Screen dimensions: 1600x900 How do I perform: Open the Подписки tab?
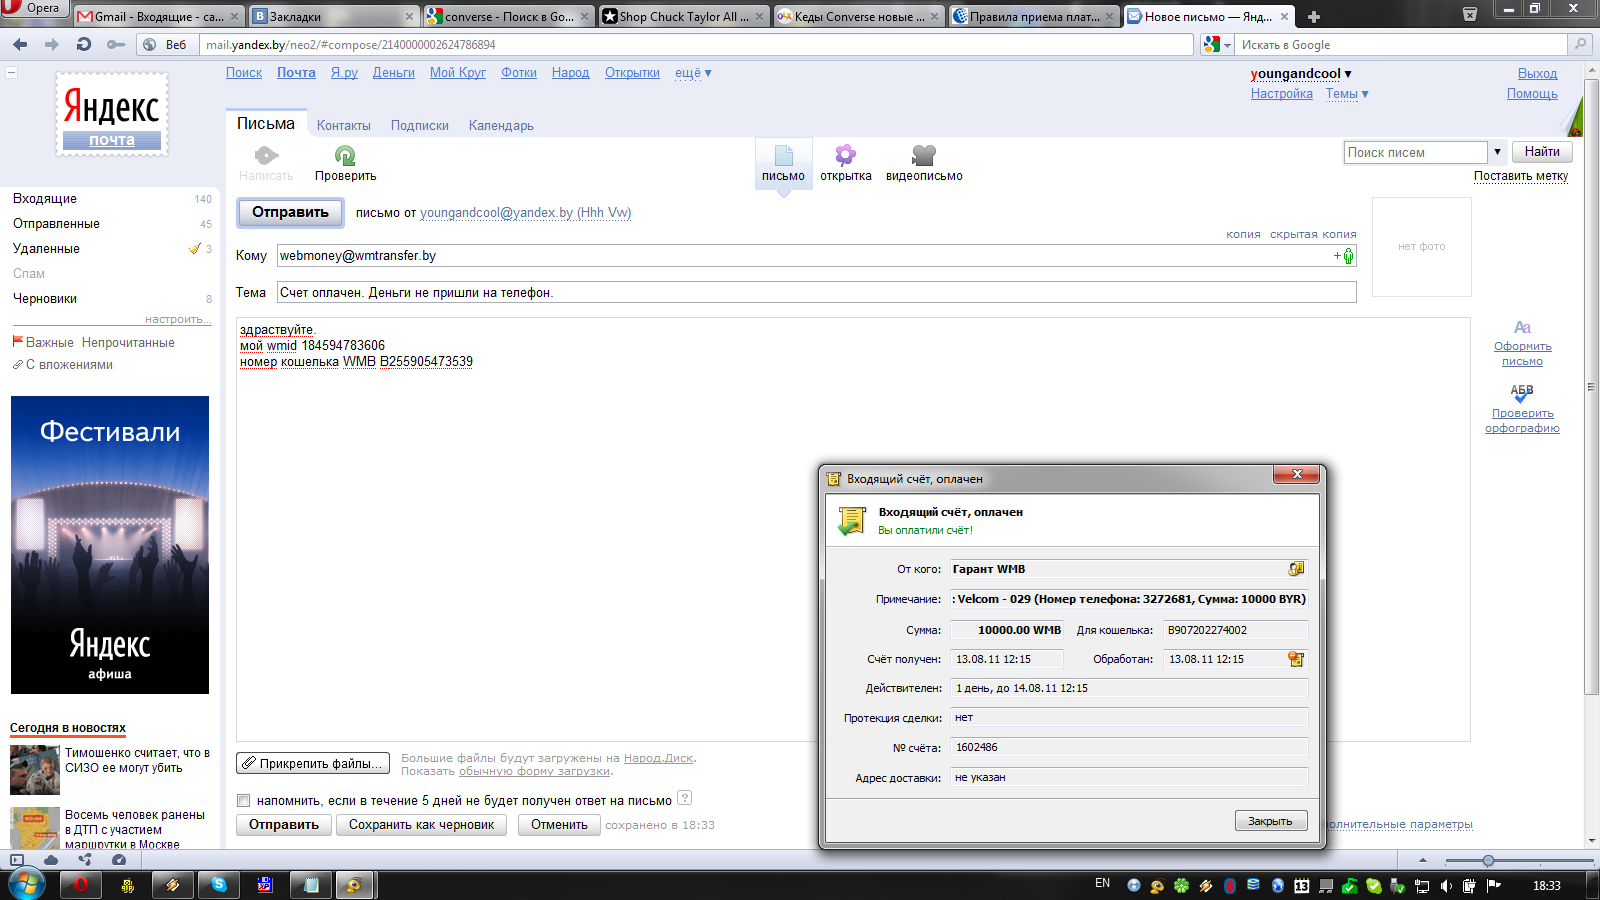[420, 126]
